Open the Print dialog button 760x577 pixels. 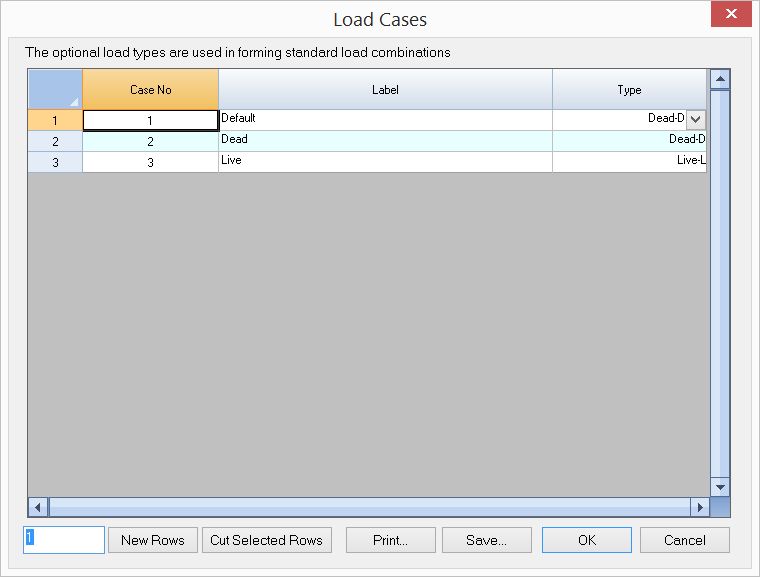390,540
